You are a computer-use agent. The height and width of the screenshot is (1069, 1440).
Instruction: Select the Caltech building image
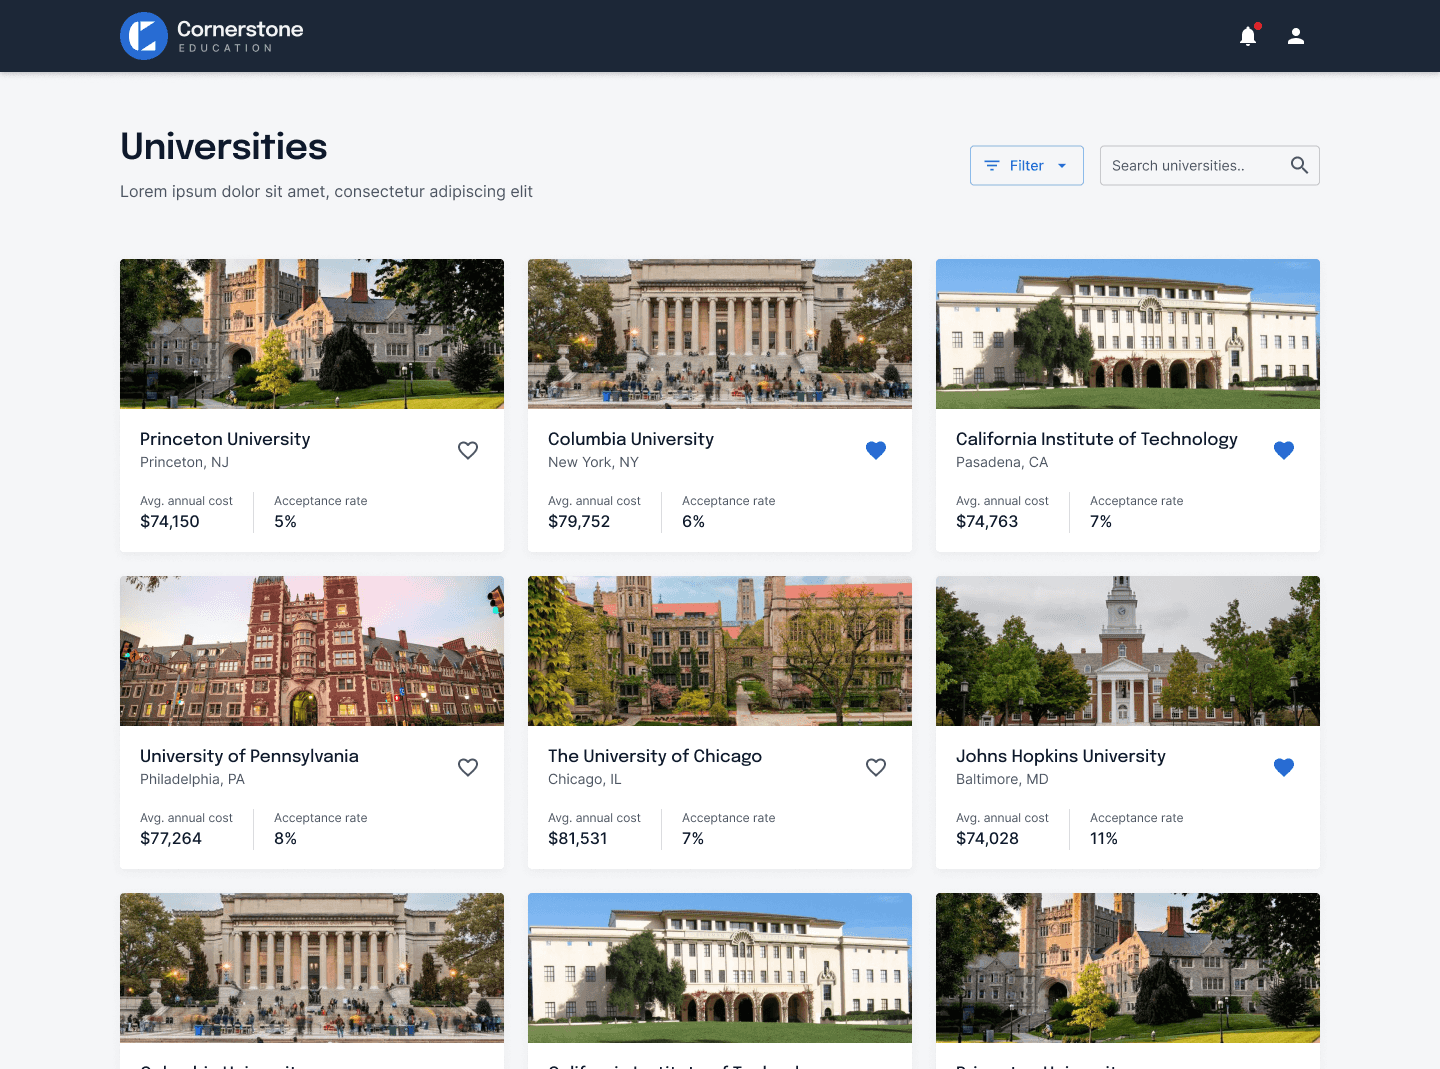coord(1128,334)
